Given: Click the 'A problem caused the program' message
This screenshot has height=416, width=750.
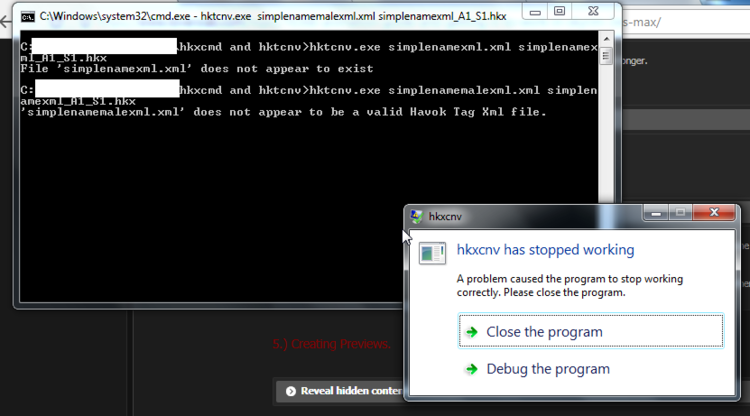Looking at the screenshot, I should click(570, 285).
